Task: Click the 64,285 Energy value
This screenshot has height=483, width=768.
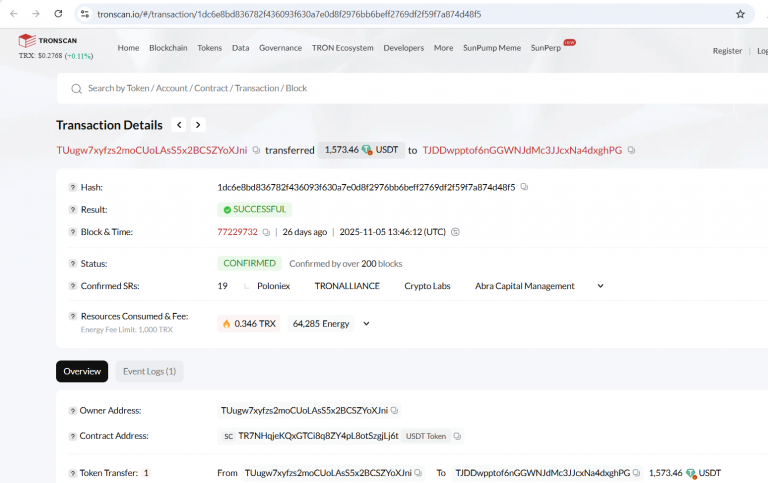Action: 321,323
